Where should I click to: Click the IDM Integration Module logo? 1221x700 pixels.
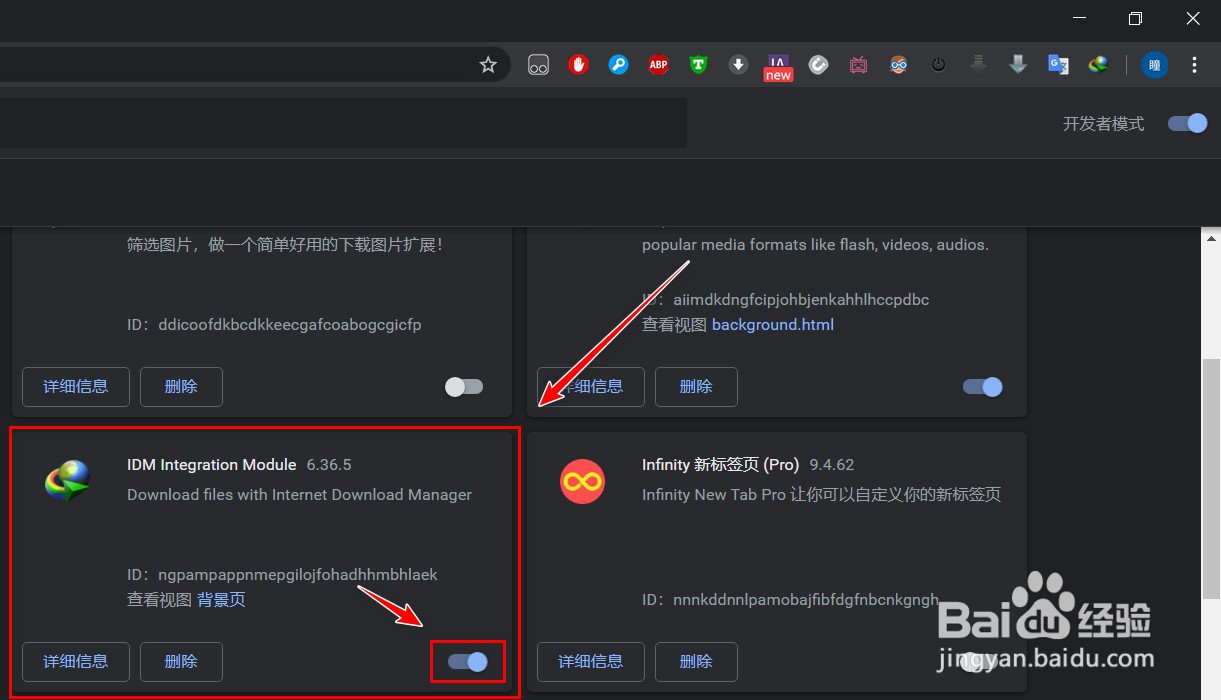[x=68, y=481]
